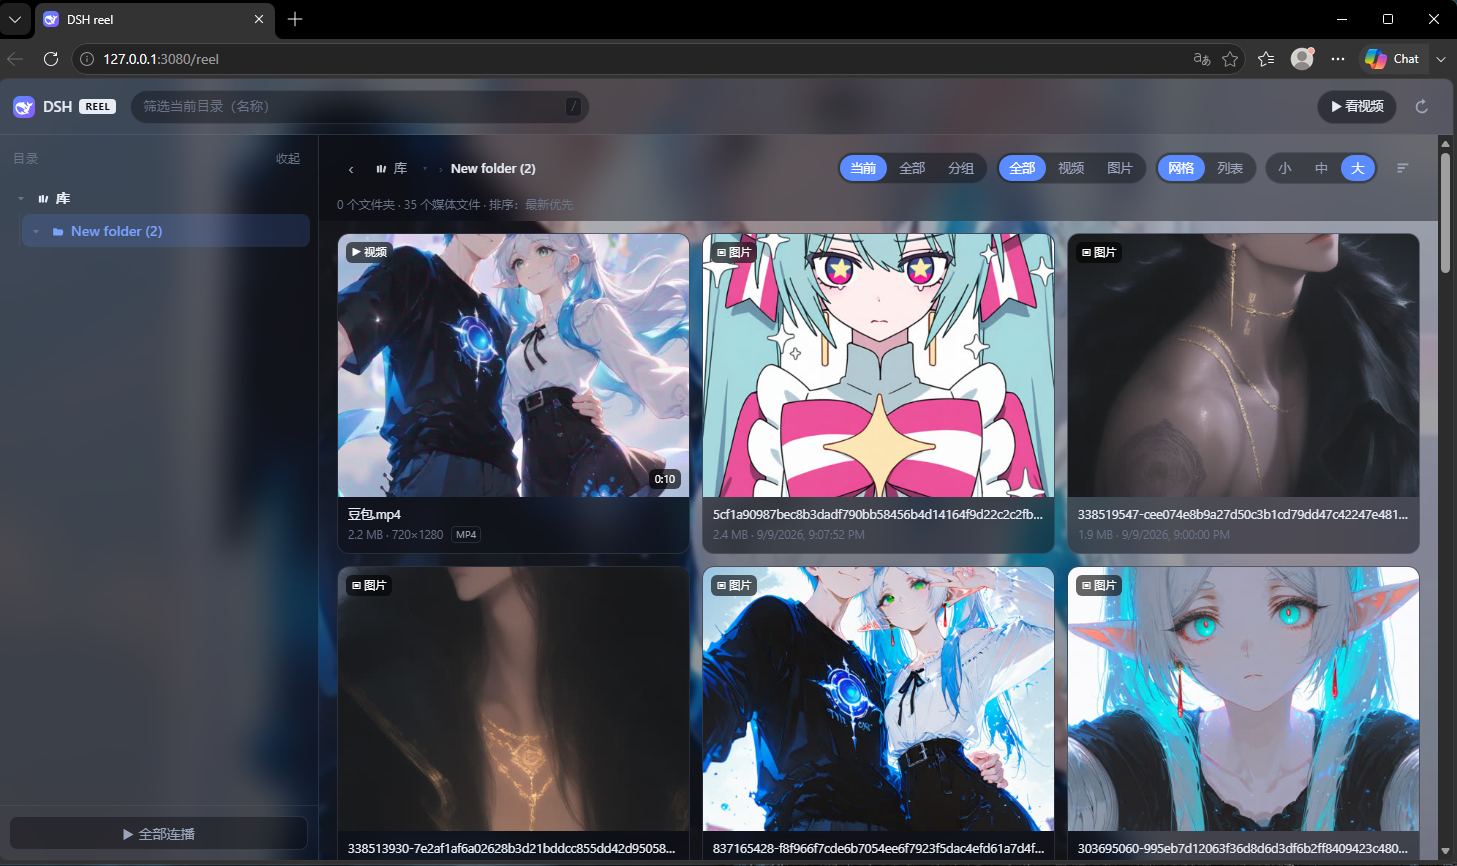Filter media to 视频 only
This screenshot has width=1457, height=866.
click(1071, 168)
